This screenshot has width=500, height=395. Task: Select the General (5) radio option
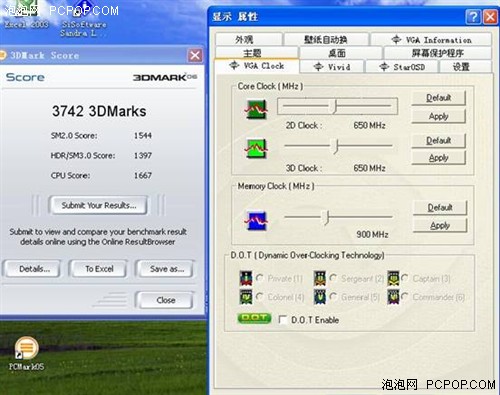[333, 296]
